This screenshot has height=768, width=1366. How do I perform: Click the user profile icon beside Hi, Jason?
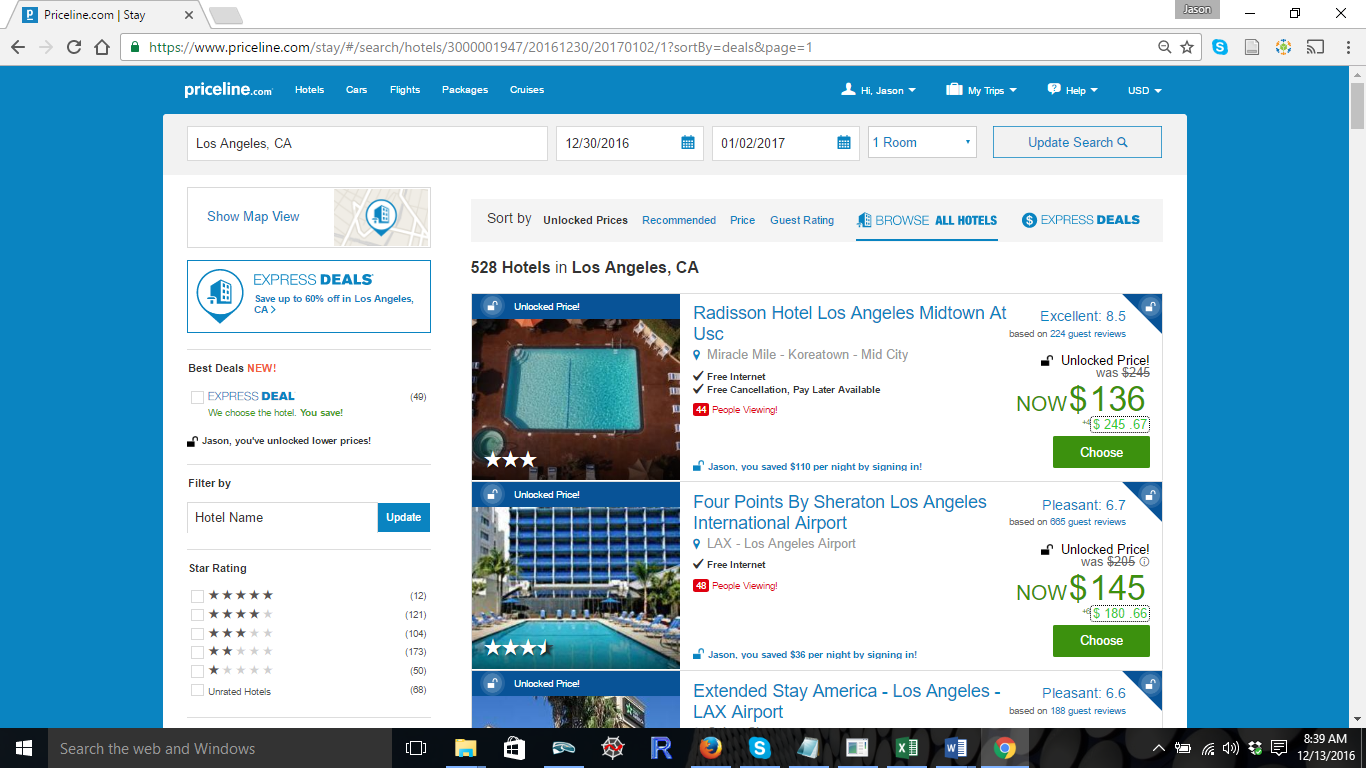[849, 89]
